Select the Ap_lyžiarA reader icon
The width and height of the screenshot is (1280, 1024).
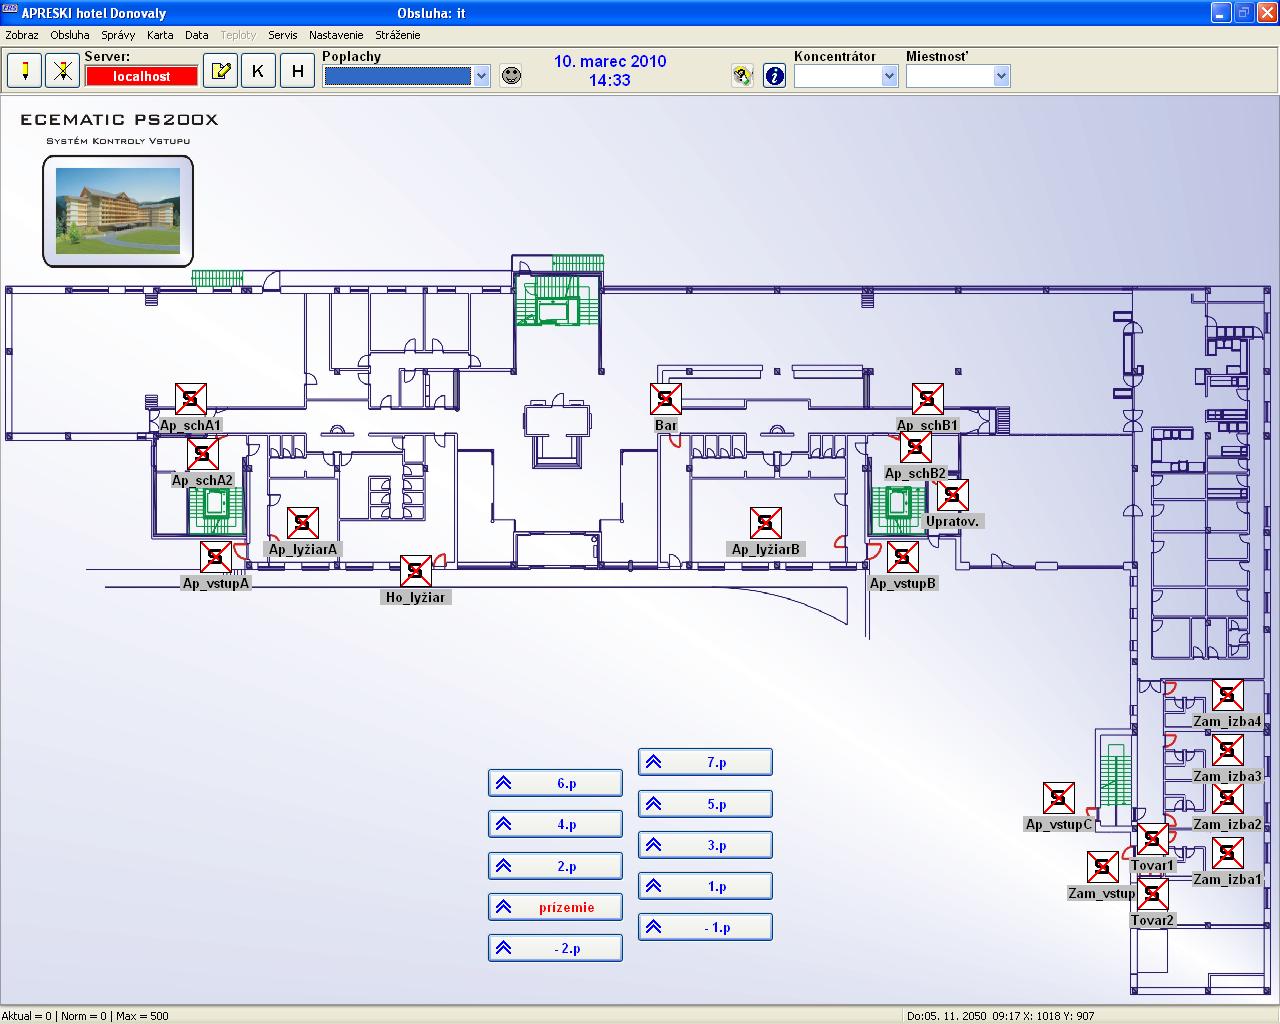tap(303, 523)
